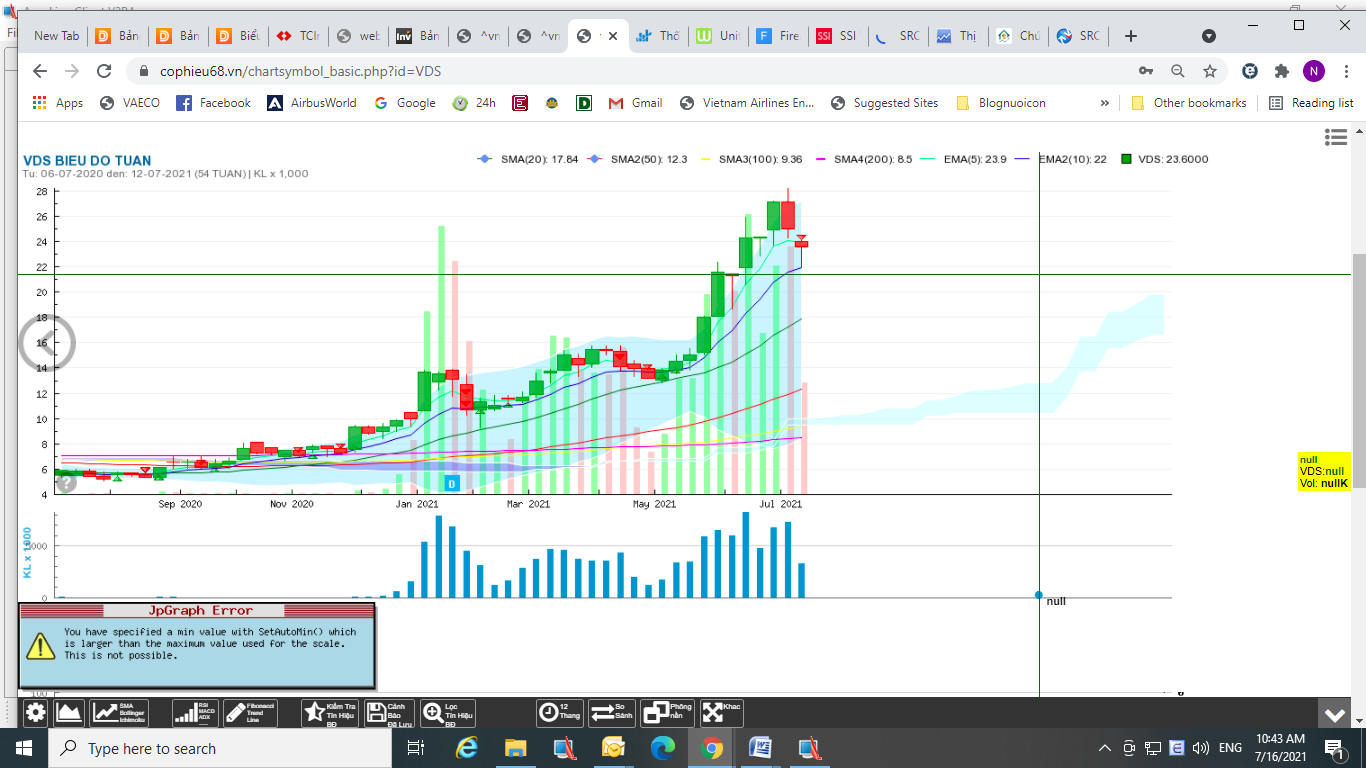Open chart settings gear in bottom toolbar

pyautogui.click(x=36, y=713)
